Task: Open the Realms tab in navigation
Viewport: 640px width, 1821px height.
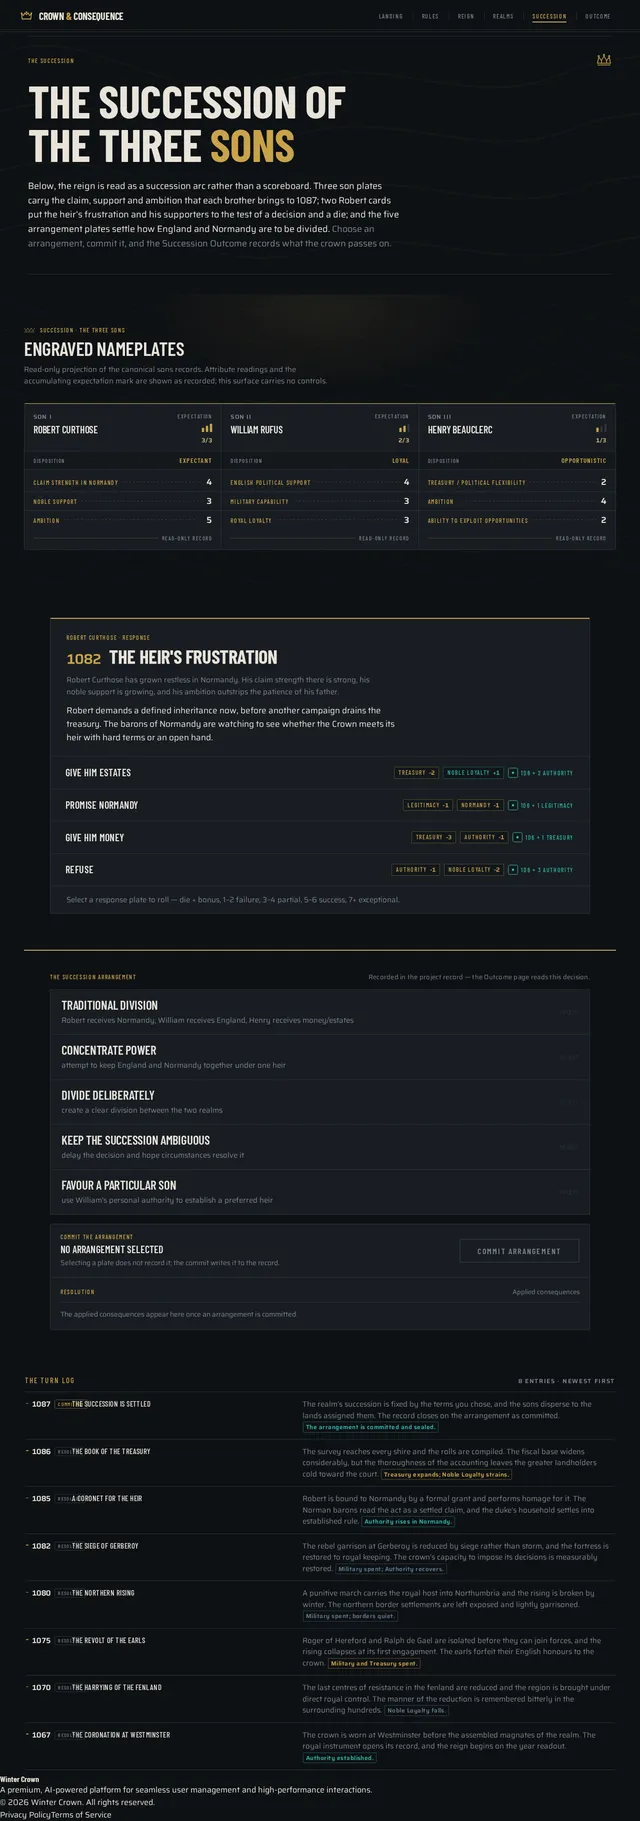Action: tap(503, 16)
